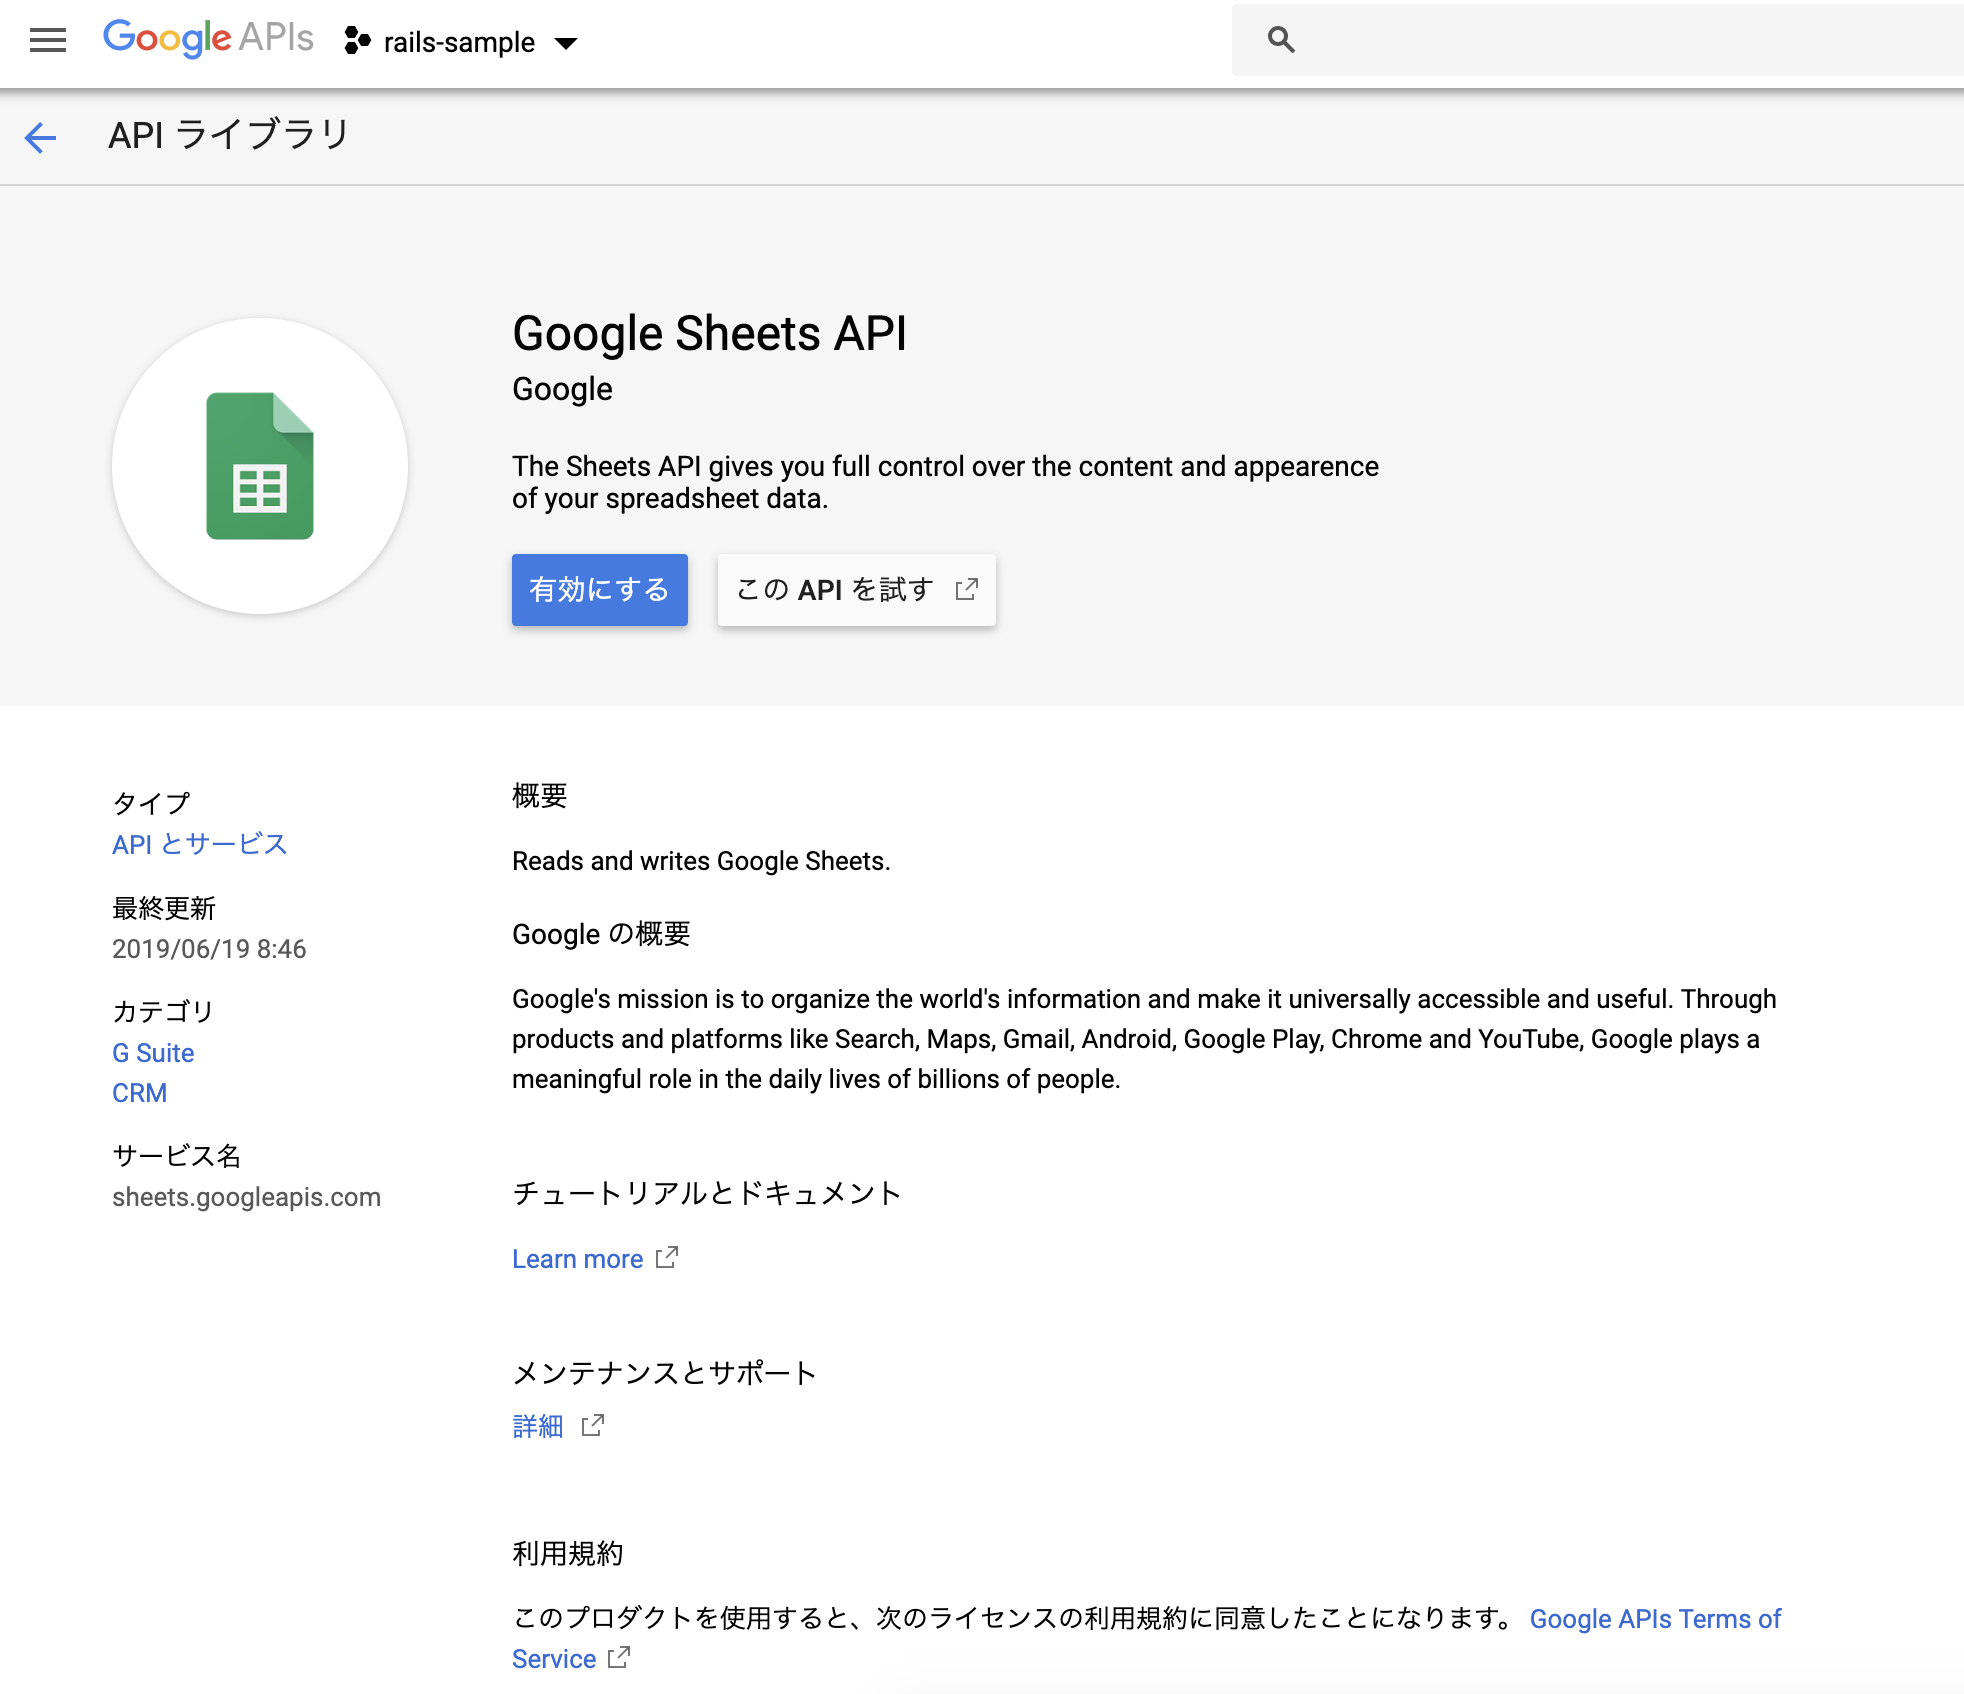Screen dimensions: 1964x1694
Task: Click external-link icon next to 詳細
Action: pyautogui.click(x=593, y=1425)
